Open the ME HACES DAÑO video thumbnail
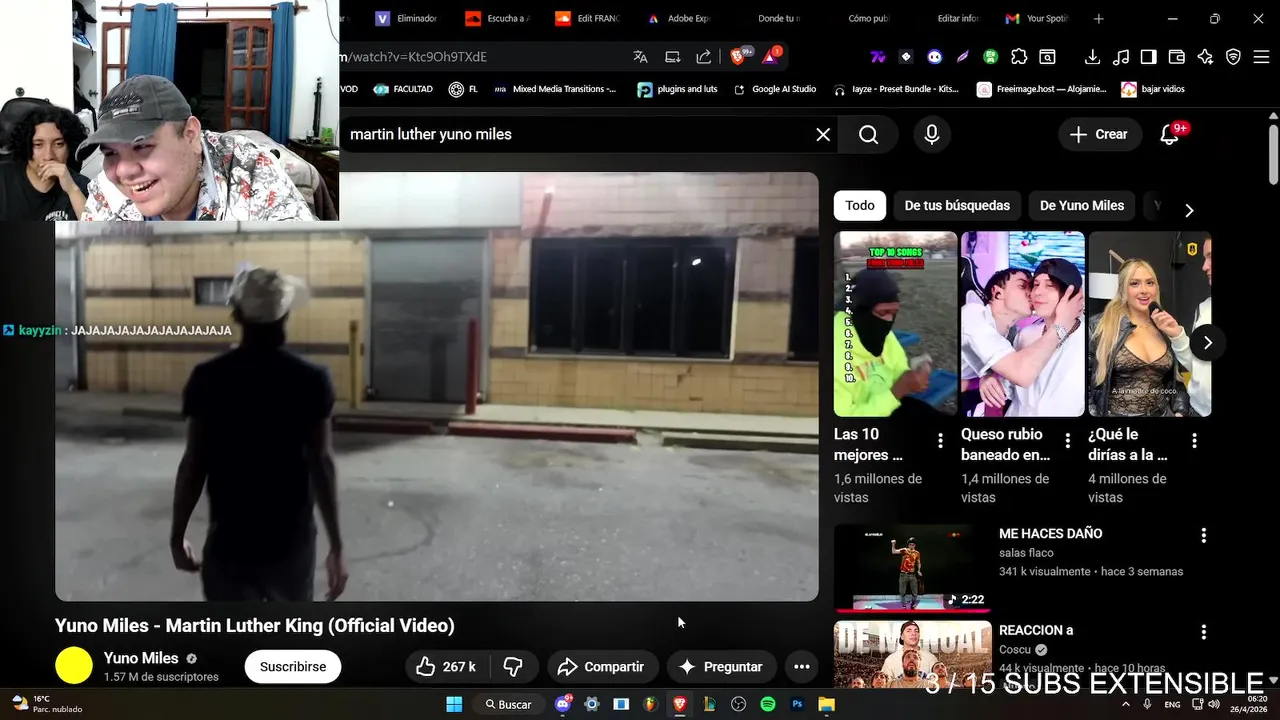This screenshot has width=1280, height=720. tap(913, 567)
